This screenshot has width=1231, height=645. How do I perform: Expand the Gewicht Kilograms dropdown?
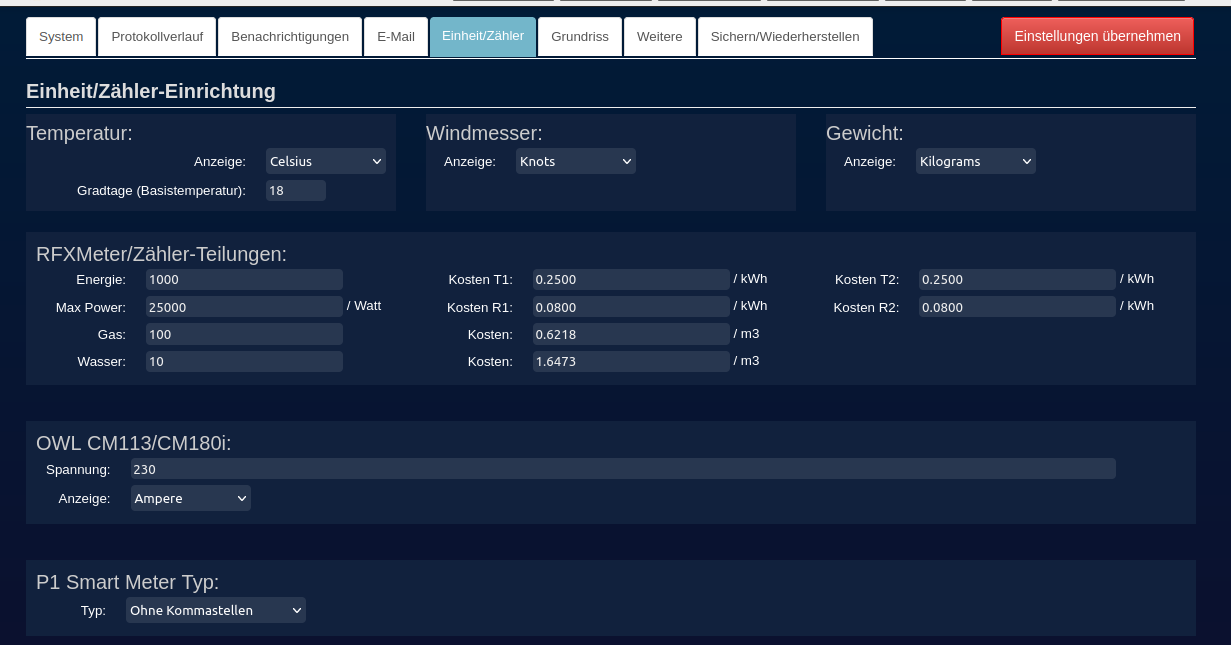(x=976, y=161)
